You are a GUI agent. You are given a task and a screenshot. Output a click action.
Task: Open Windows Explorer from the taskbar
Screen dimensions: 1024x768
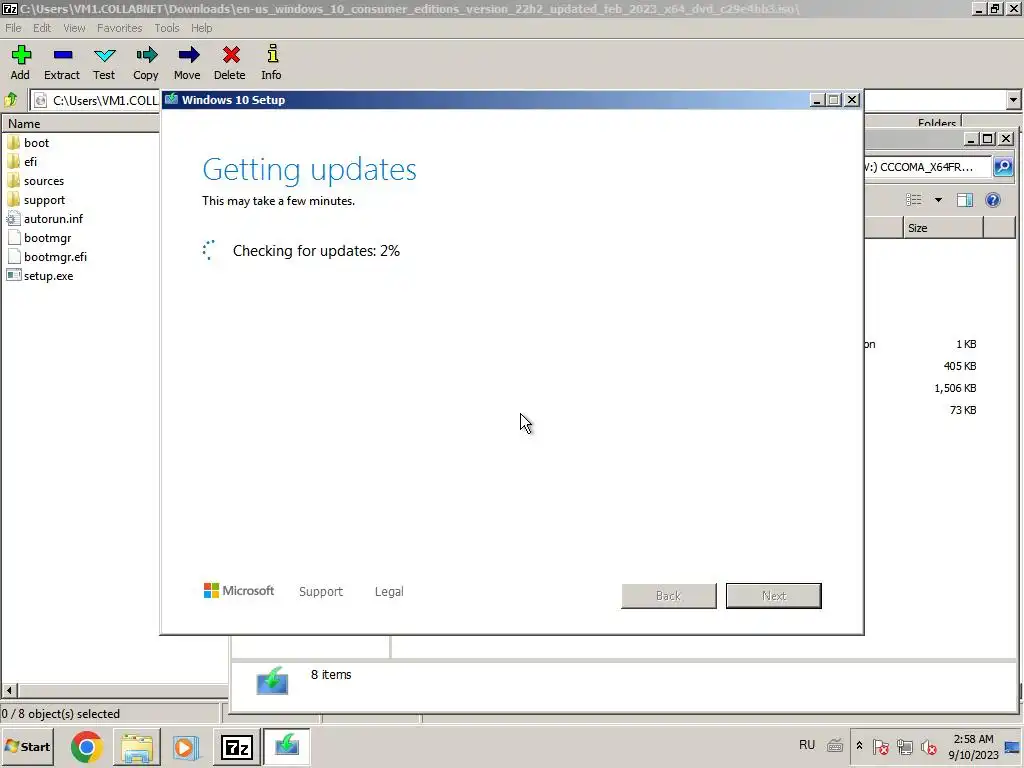click(136, 746)
